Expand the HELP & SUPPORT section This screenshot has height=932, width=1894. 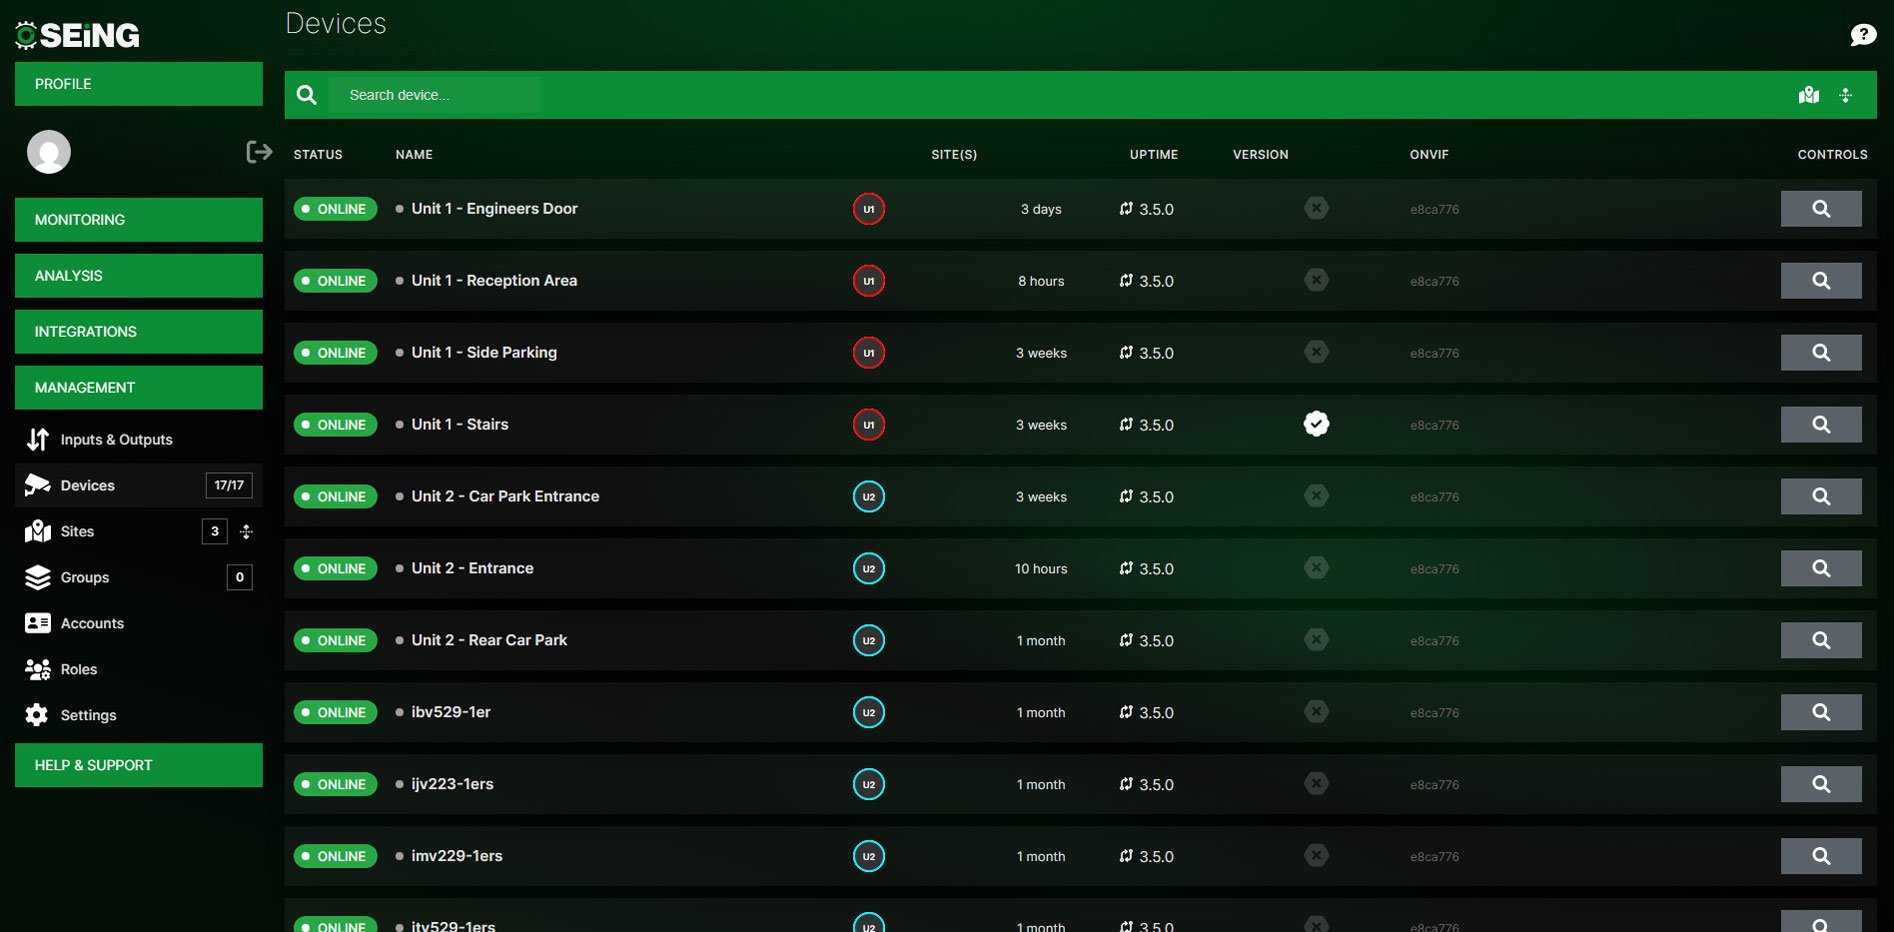pyautogui.click(x=139, y=765)
